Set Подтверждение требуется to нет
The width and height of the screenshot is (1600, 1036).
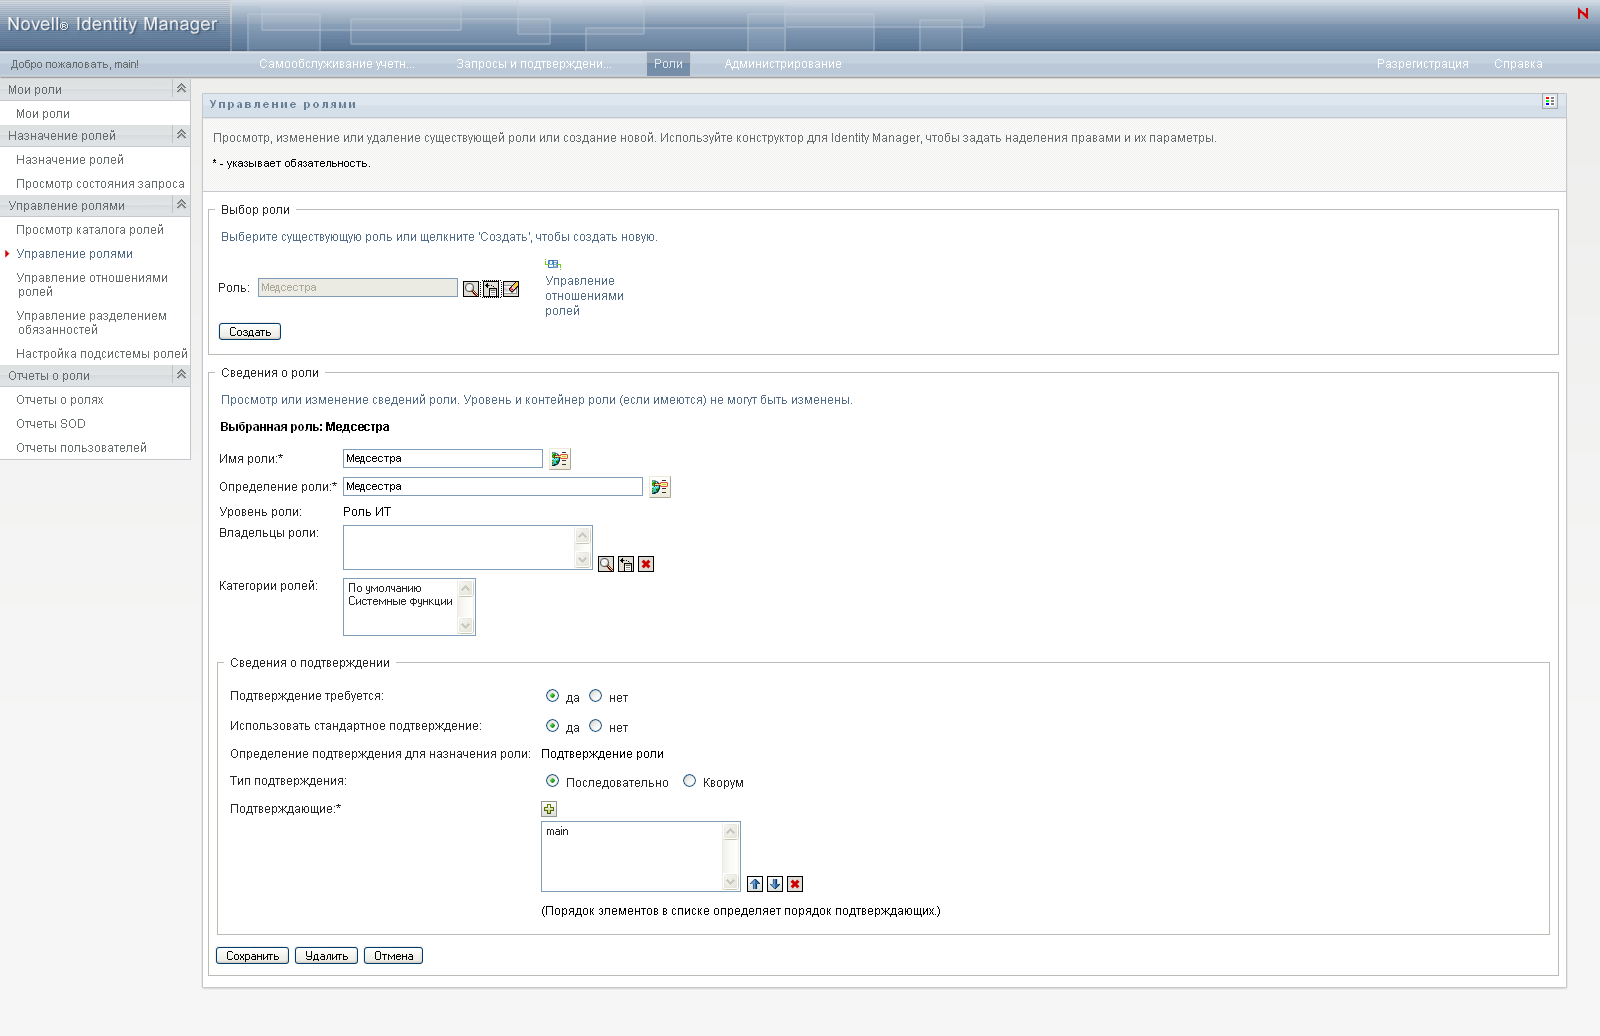click(595, 696)
